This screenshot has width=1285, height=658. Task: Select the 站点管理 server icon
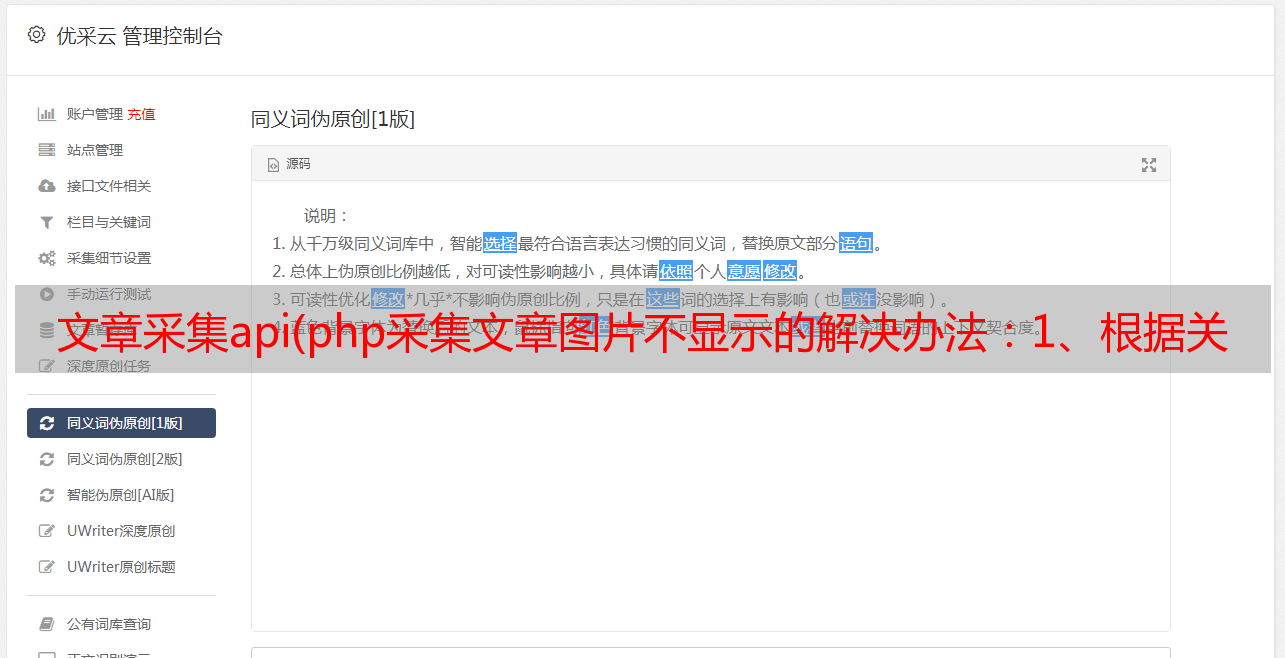coord(46,150)
